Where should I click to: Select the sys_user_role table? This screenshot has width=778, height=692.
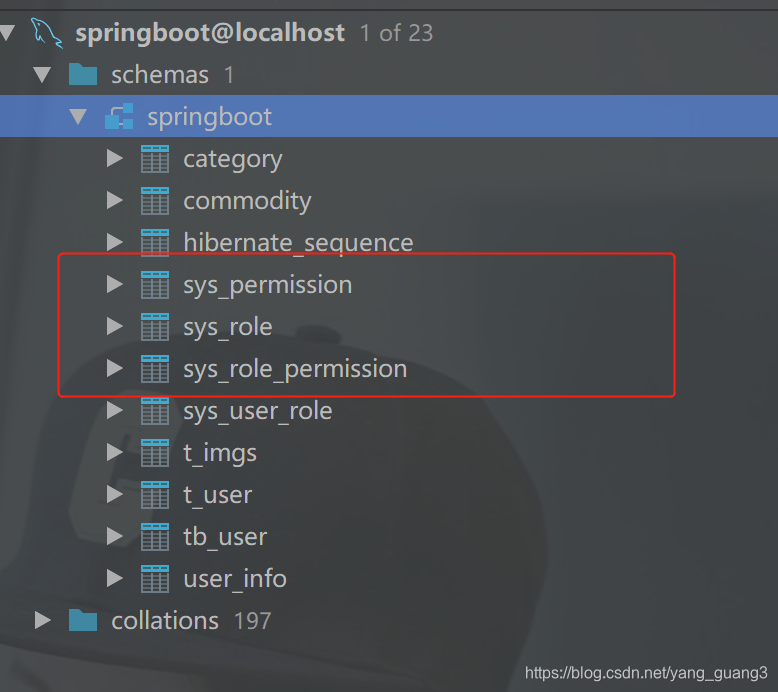(x=257, y=411)
